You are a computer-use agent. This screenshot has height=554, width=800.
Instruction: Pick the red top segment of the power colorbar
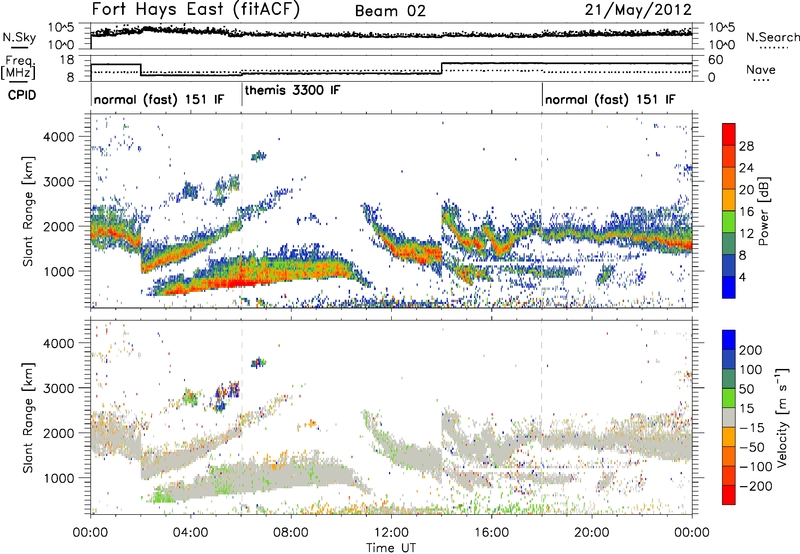click(729, 134)
